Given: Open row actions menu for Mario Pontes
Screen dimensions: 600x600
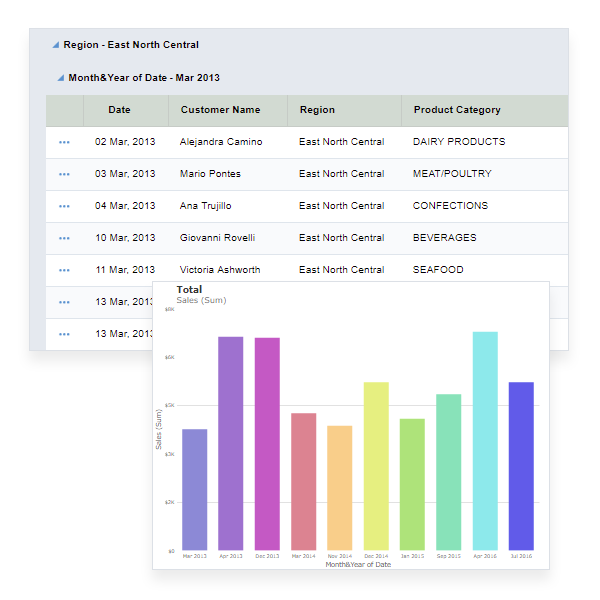Looking at the screenshot, I should tap(64, 174).
